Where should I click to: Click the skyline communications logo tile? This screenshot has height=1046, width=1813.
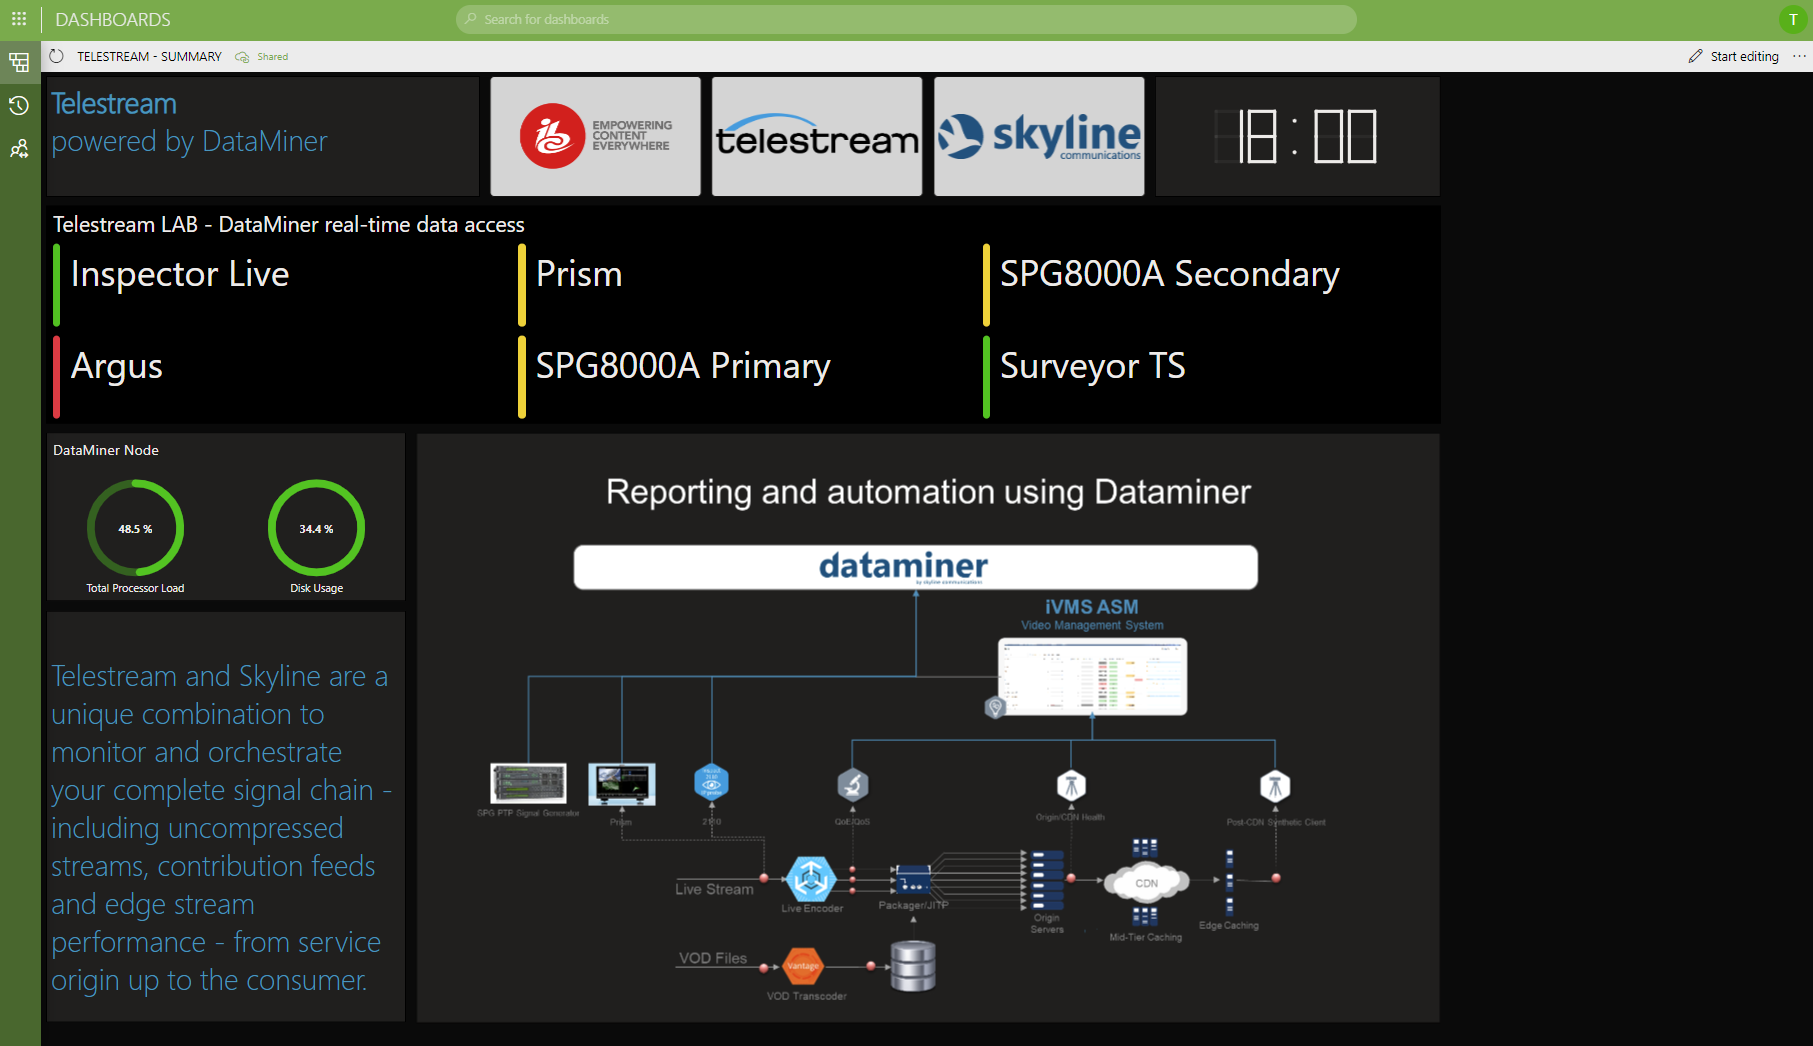pyautogui.click(x=1039, y=136)
